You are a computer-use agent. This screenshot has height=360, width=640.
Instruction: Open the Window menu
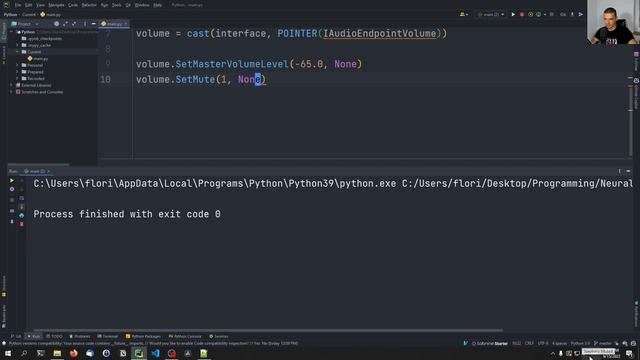tap(142, 5)
